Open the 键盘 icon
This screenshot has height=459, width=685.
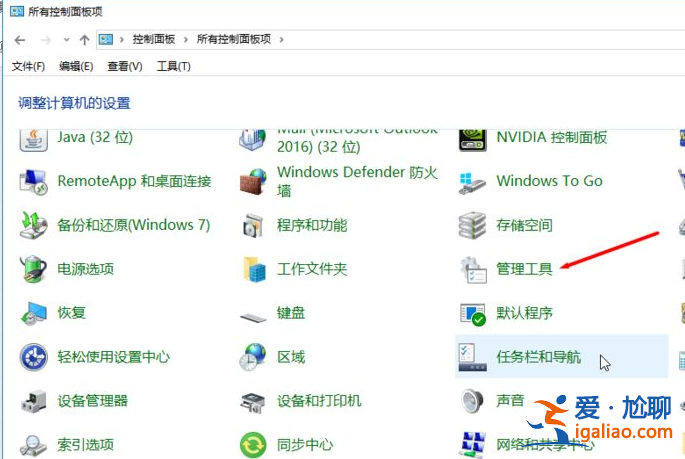click(253, 317)
